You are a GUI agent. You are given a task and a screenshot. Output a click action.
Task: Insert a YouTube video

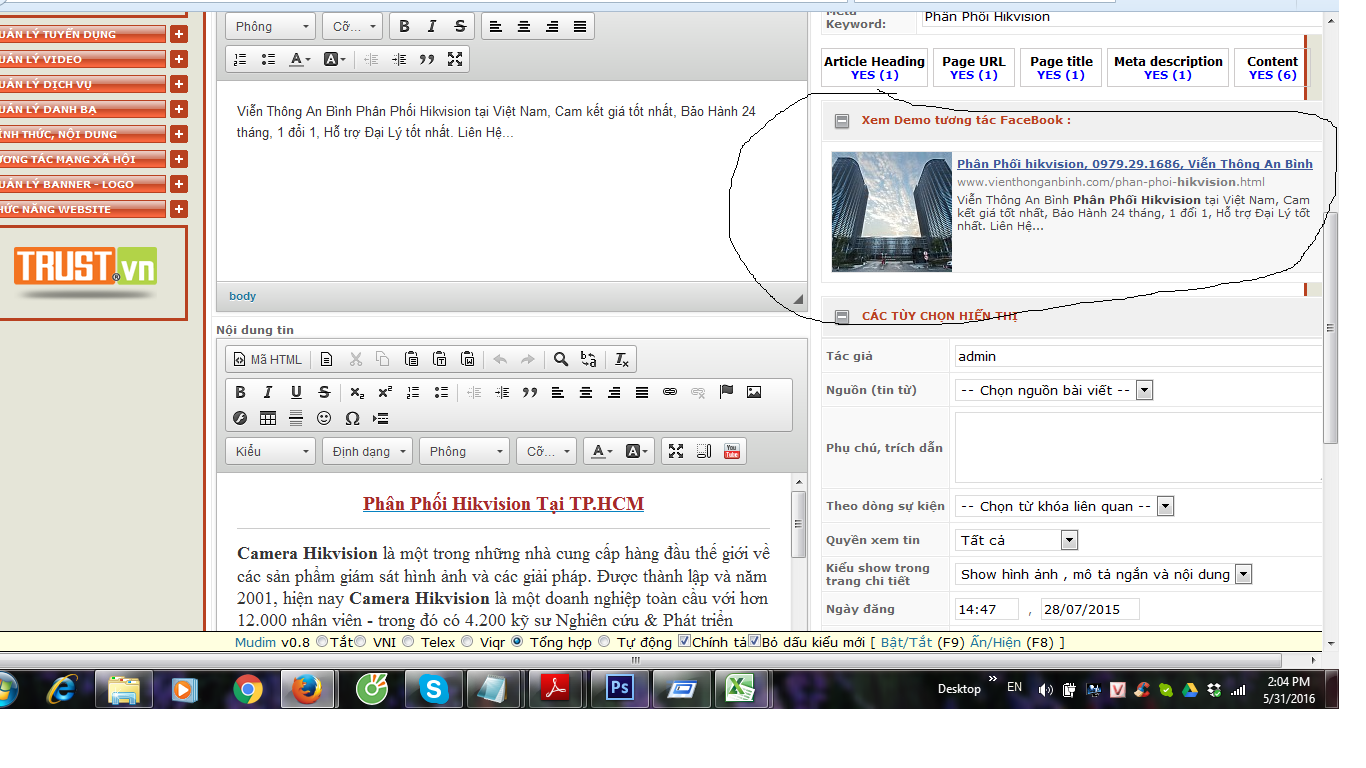coord(732,451)
